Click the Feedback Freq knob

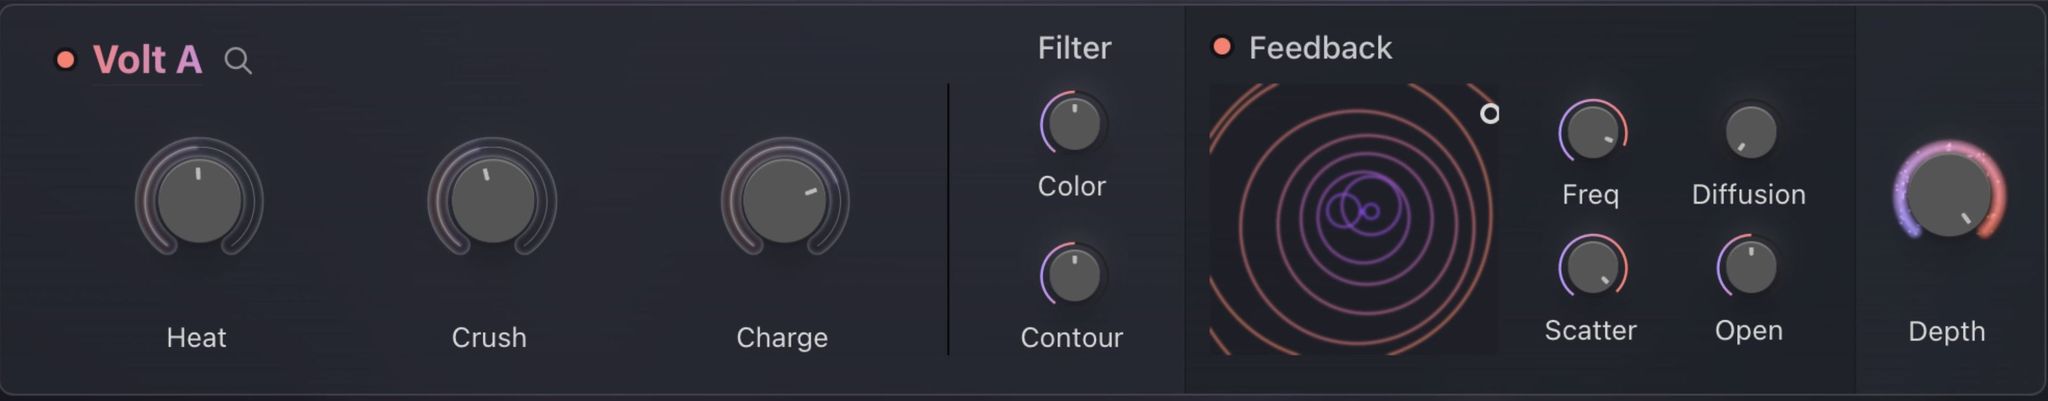[1592, 132]
